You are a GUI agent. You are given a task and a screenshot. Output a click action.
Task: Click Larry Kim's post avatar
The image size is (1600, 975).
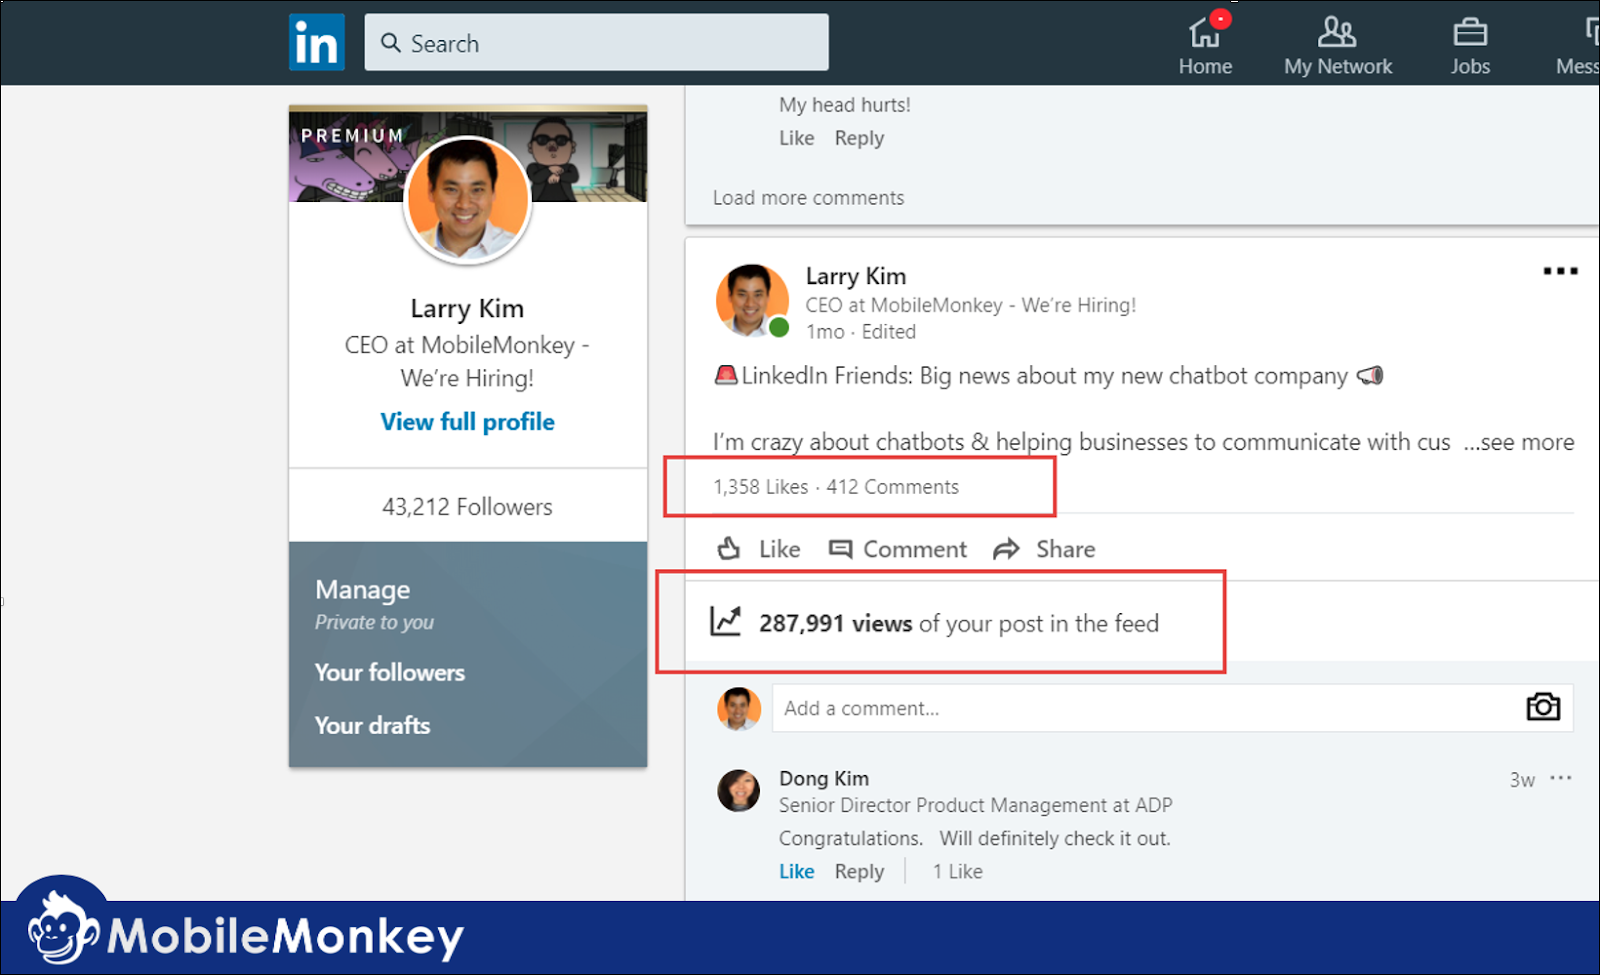[x=752, y=300]
